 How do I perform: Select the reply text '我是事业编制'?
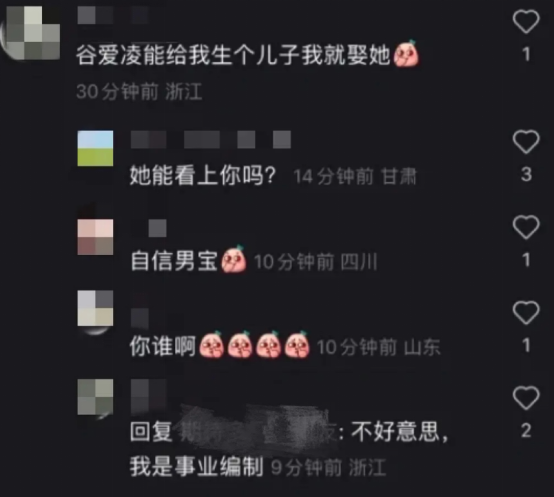point(196,466)
